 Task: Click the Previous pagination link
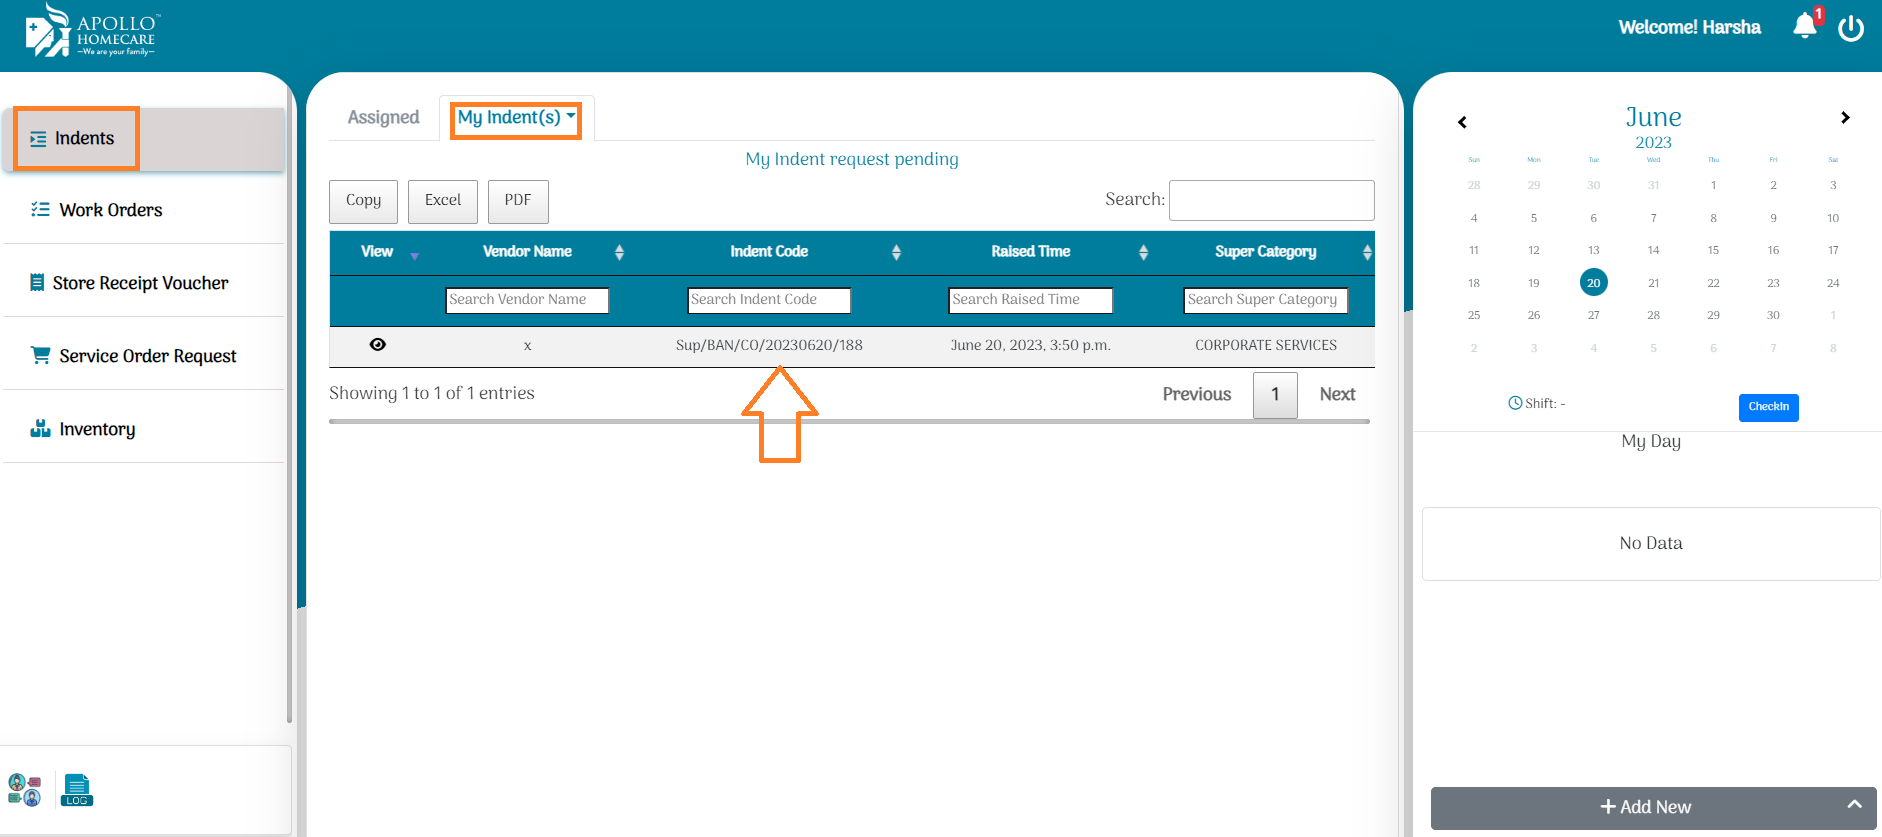[1197, 394]
